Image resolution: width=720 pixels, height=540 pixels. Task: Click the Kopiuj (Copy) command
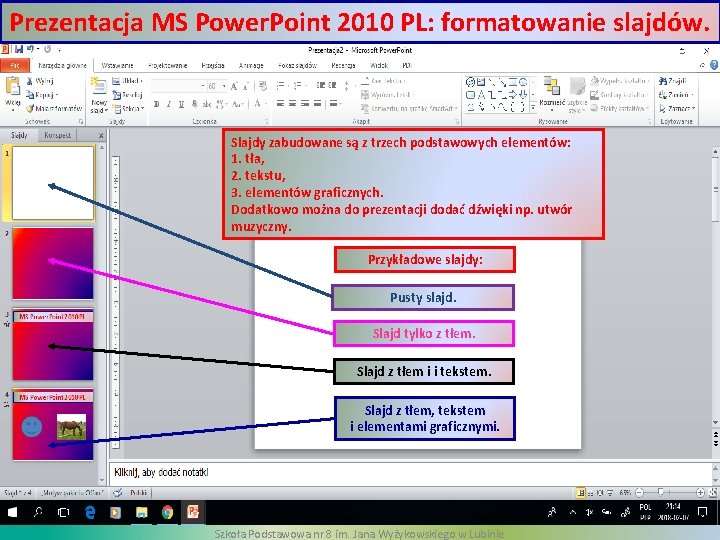click(x=41, y=95)
